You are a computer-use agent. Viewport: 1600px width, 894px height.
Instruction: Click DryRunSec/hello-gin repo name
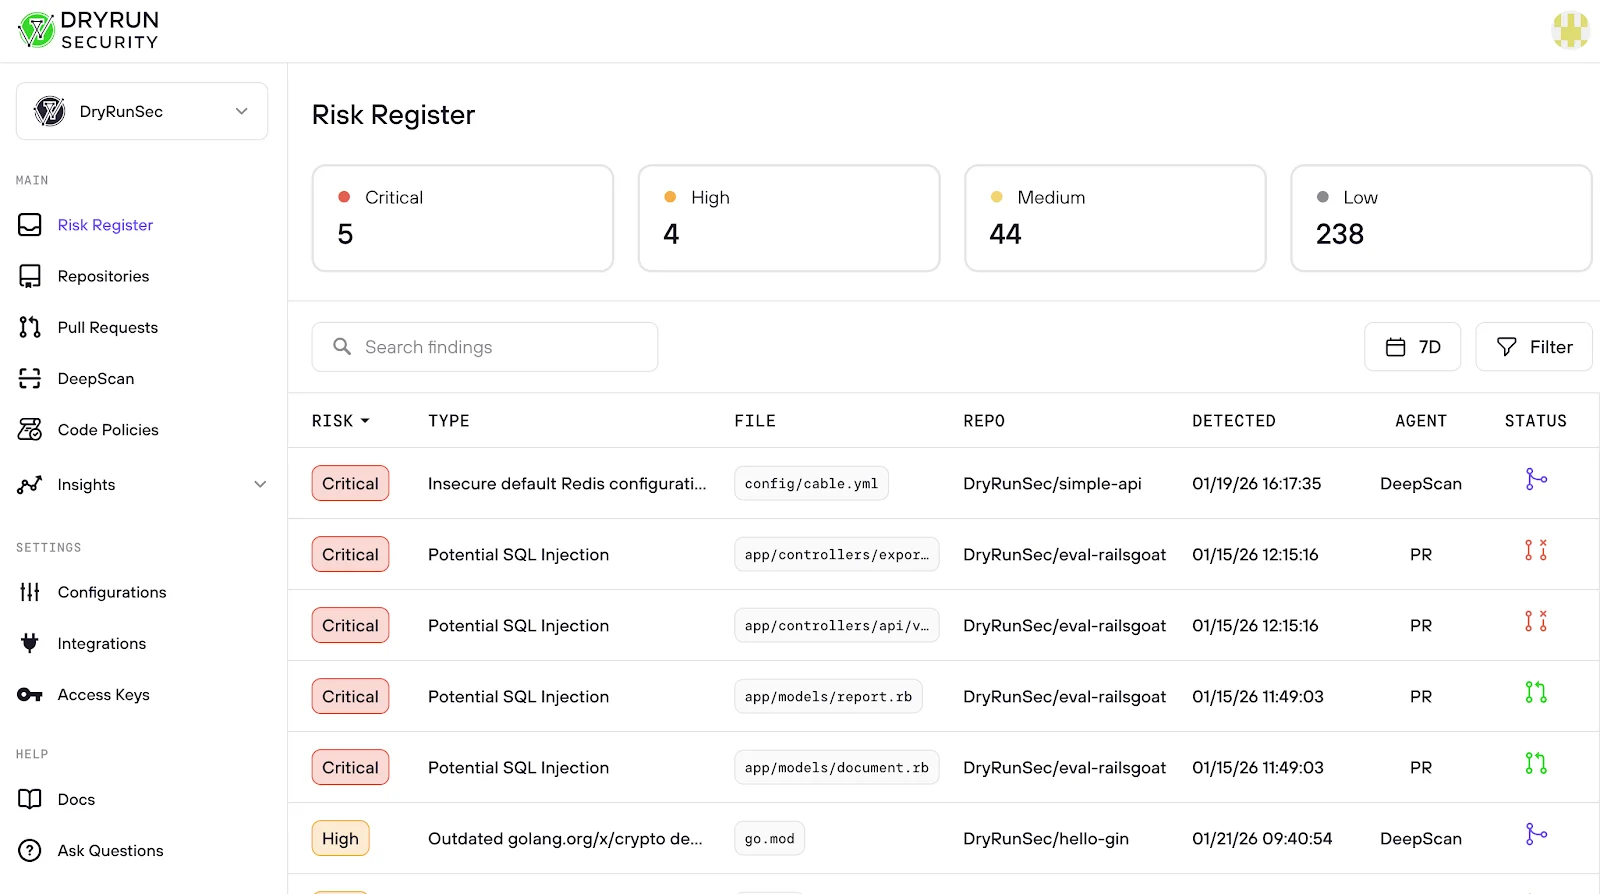pos(1046,838)
